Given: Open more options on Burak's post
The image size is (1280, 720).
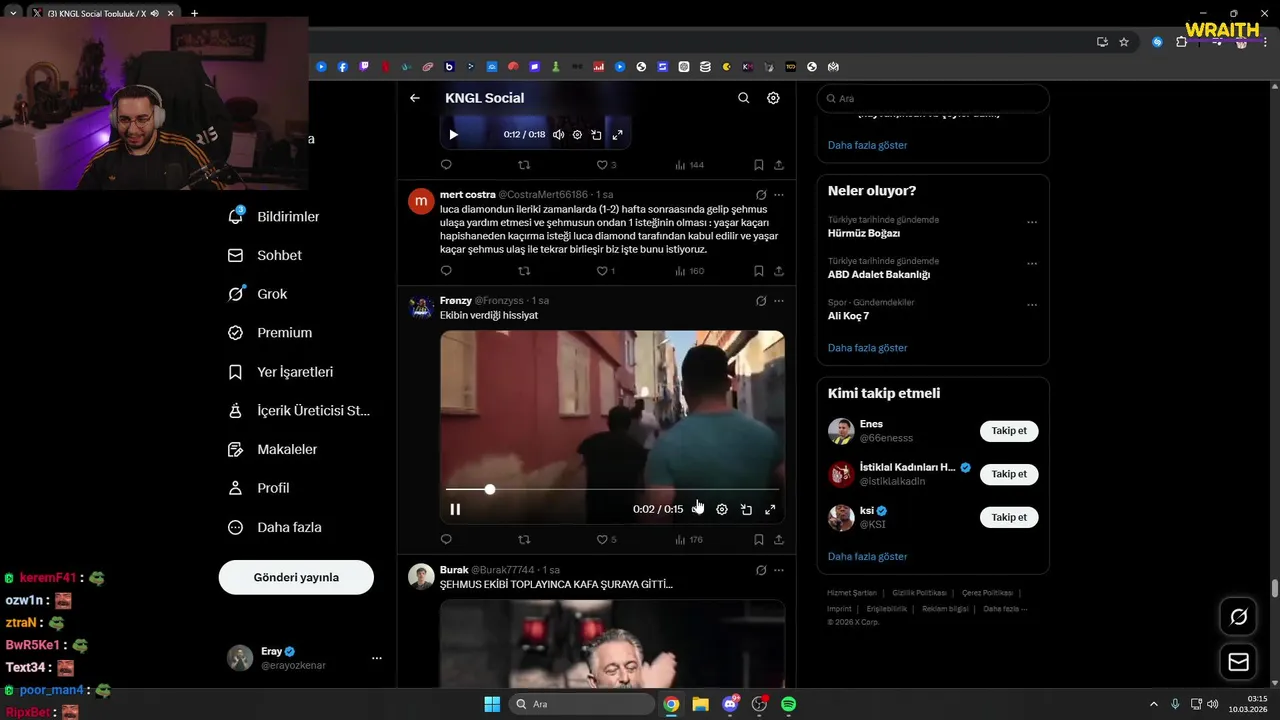Looking at the screenshot, I should click(x=779, y=570).
